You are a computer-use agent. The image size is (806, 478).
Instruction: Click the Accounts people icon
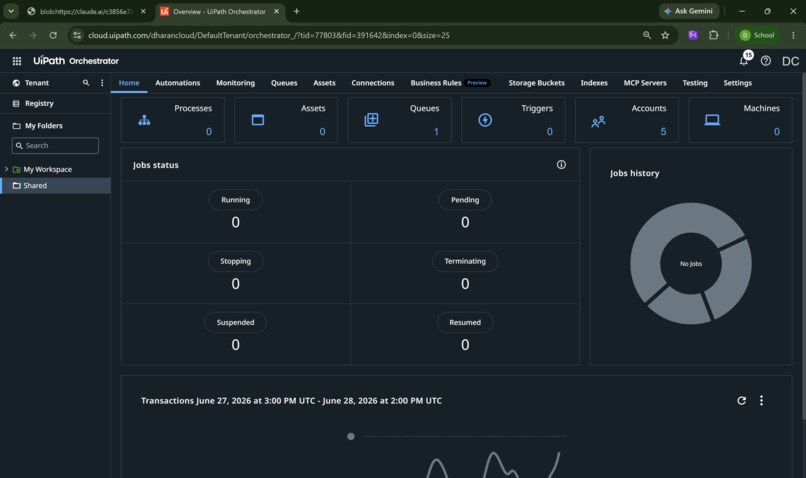(598, 122)
